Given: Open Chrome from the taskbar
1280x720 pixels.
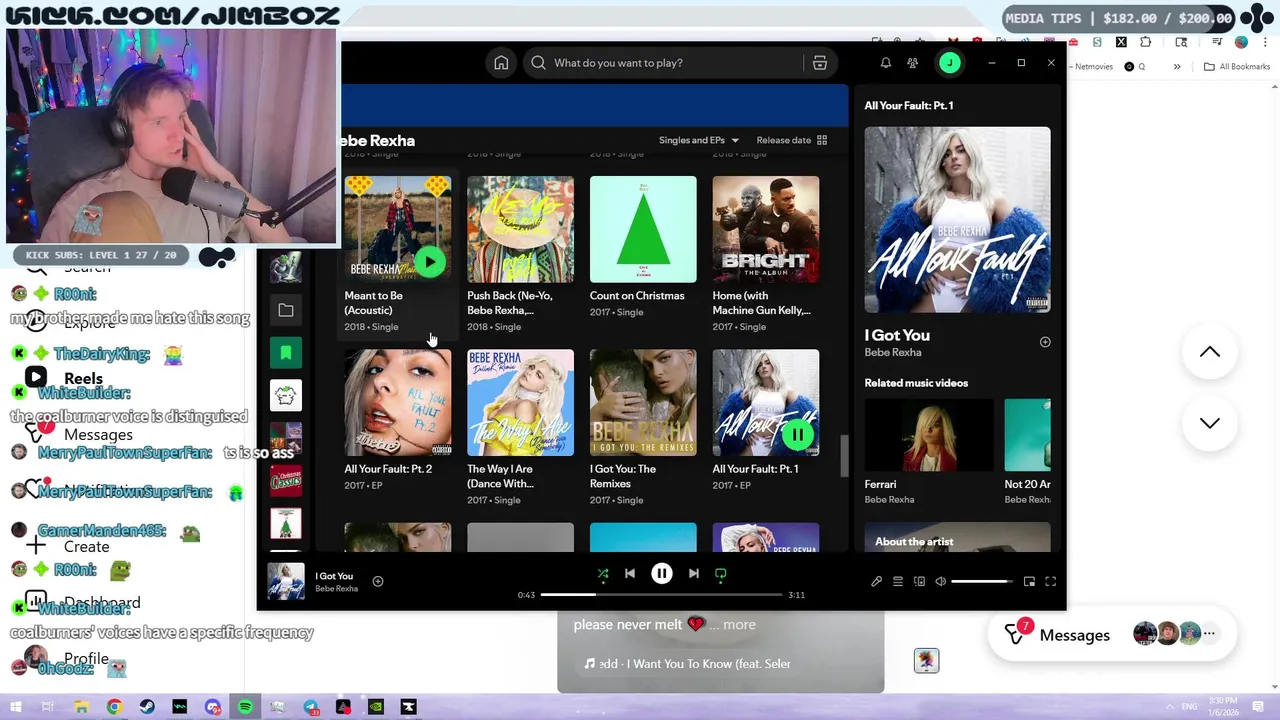Looking at the screenshot, I should [x=114, y=707].
